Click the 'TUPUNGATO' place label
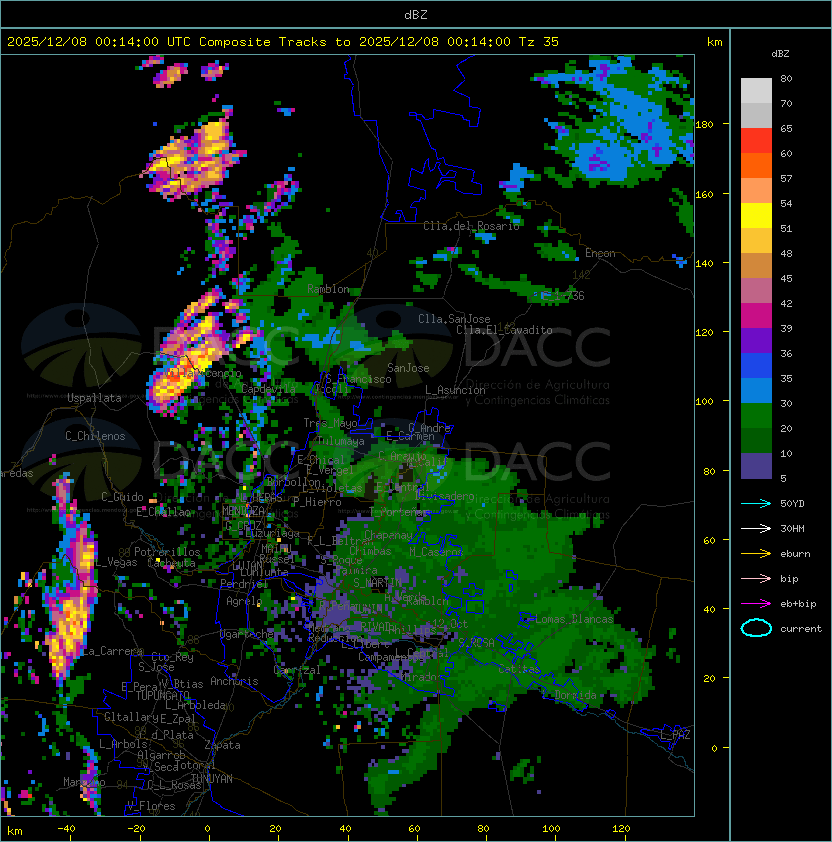832x842 pixels. point(161,696)
